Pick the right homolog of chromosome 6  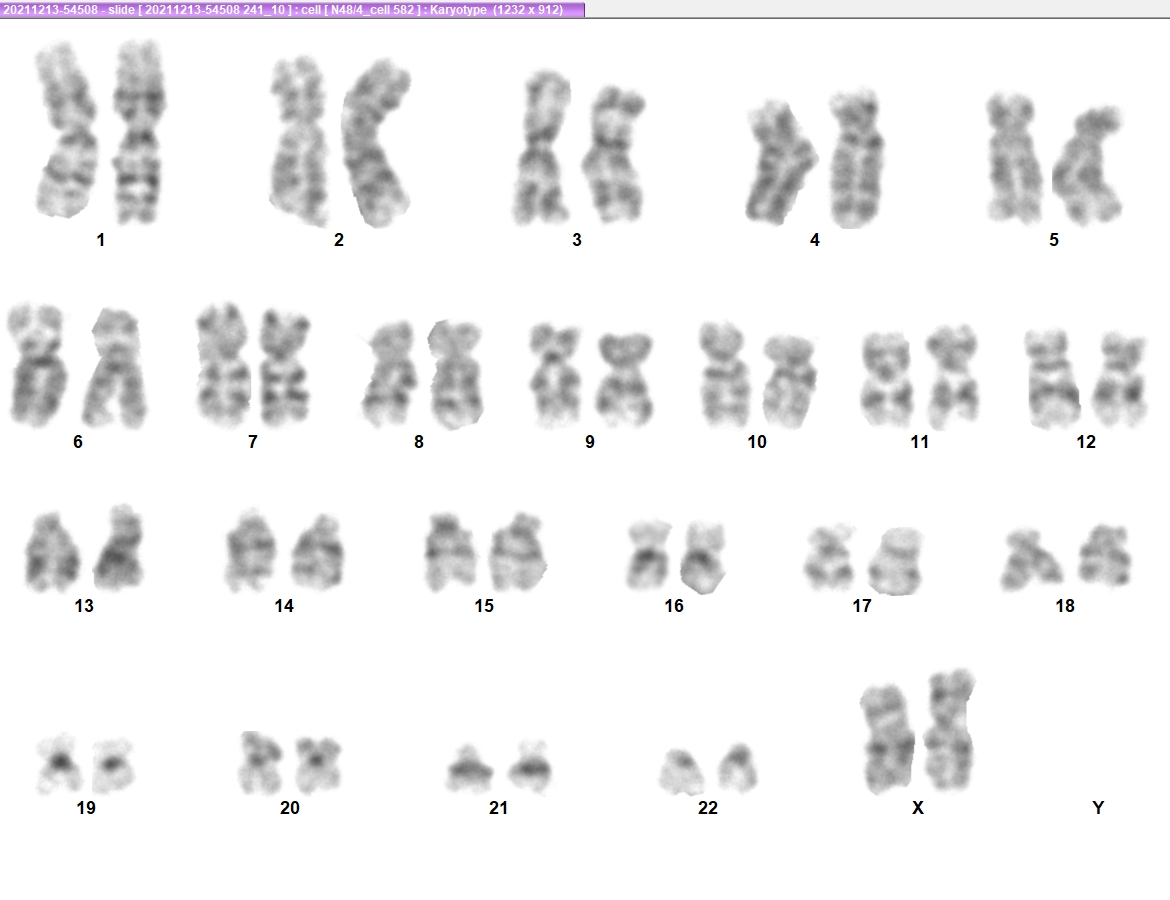(114, 369)
